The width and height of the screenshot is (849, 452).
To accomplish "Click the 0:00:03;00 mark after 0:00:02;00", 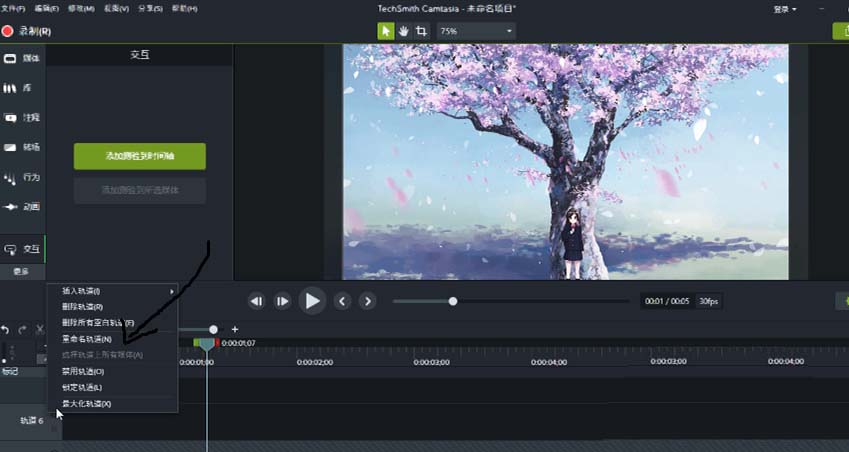I will (432, 362).
